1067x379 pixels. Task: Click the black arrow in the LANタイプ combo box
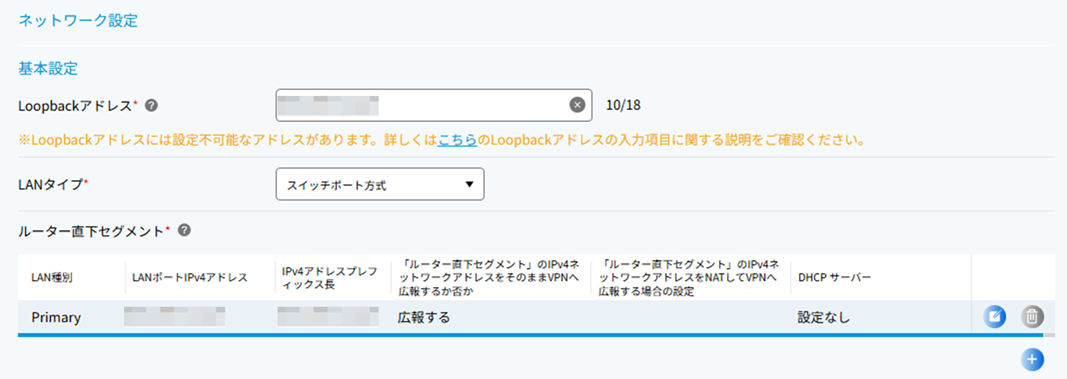[469, 184]
